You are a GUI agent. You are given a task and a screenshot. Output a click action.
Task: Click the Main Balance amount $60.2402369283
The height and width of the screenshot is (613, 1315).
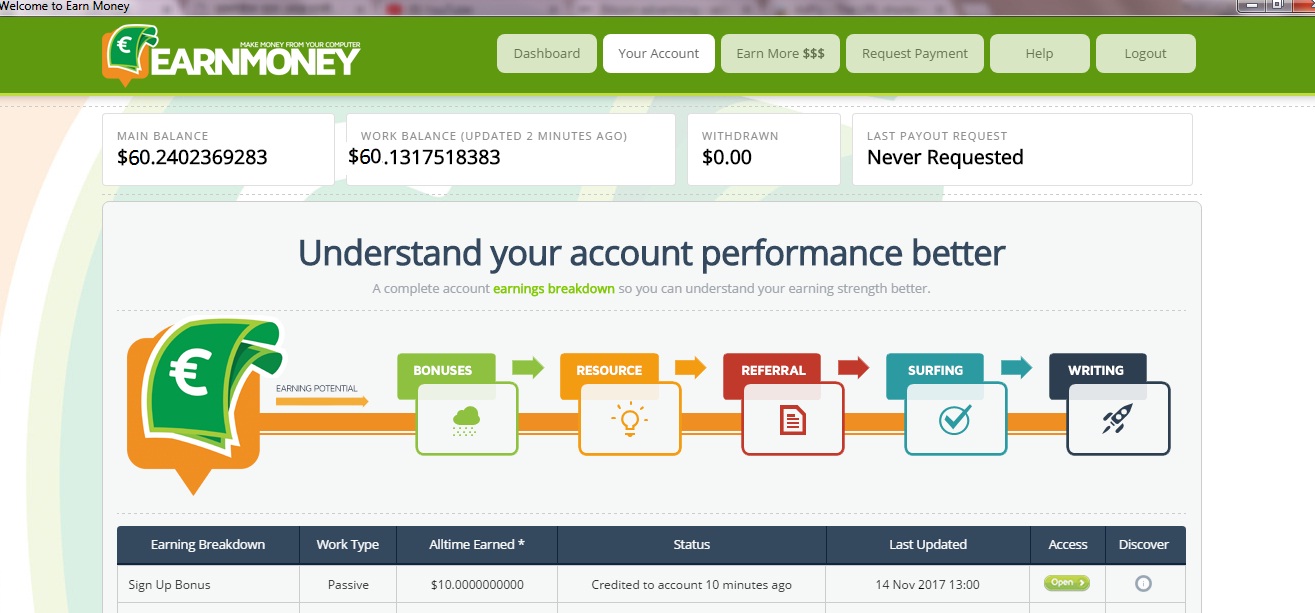click(x=192, y=157)
